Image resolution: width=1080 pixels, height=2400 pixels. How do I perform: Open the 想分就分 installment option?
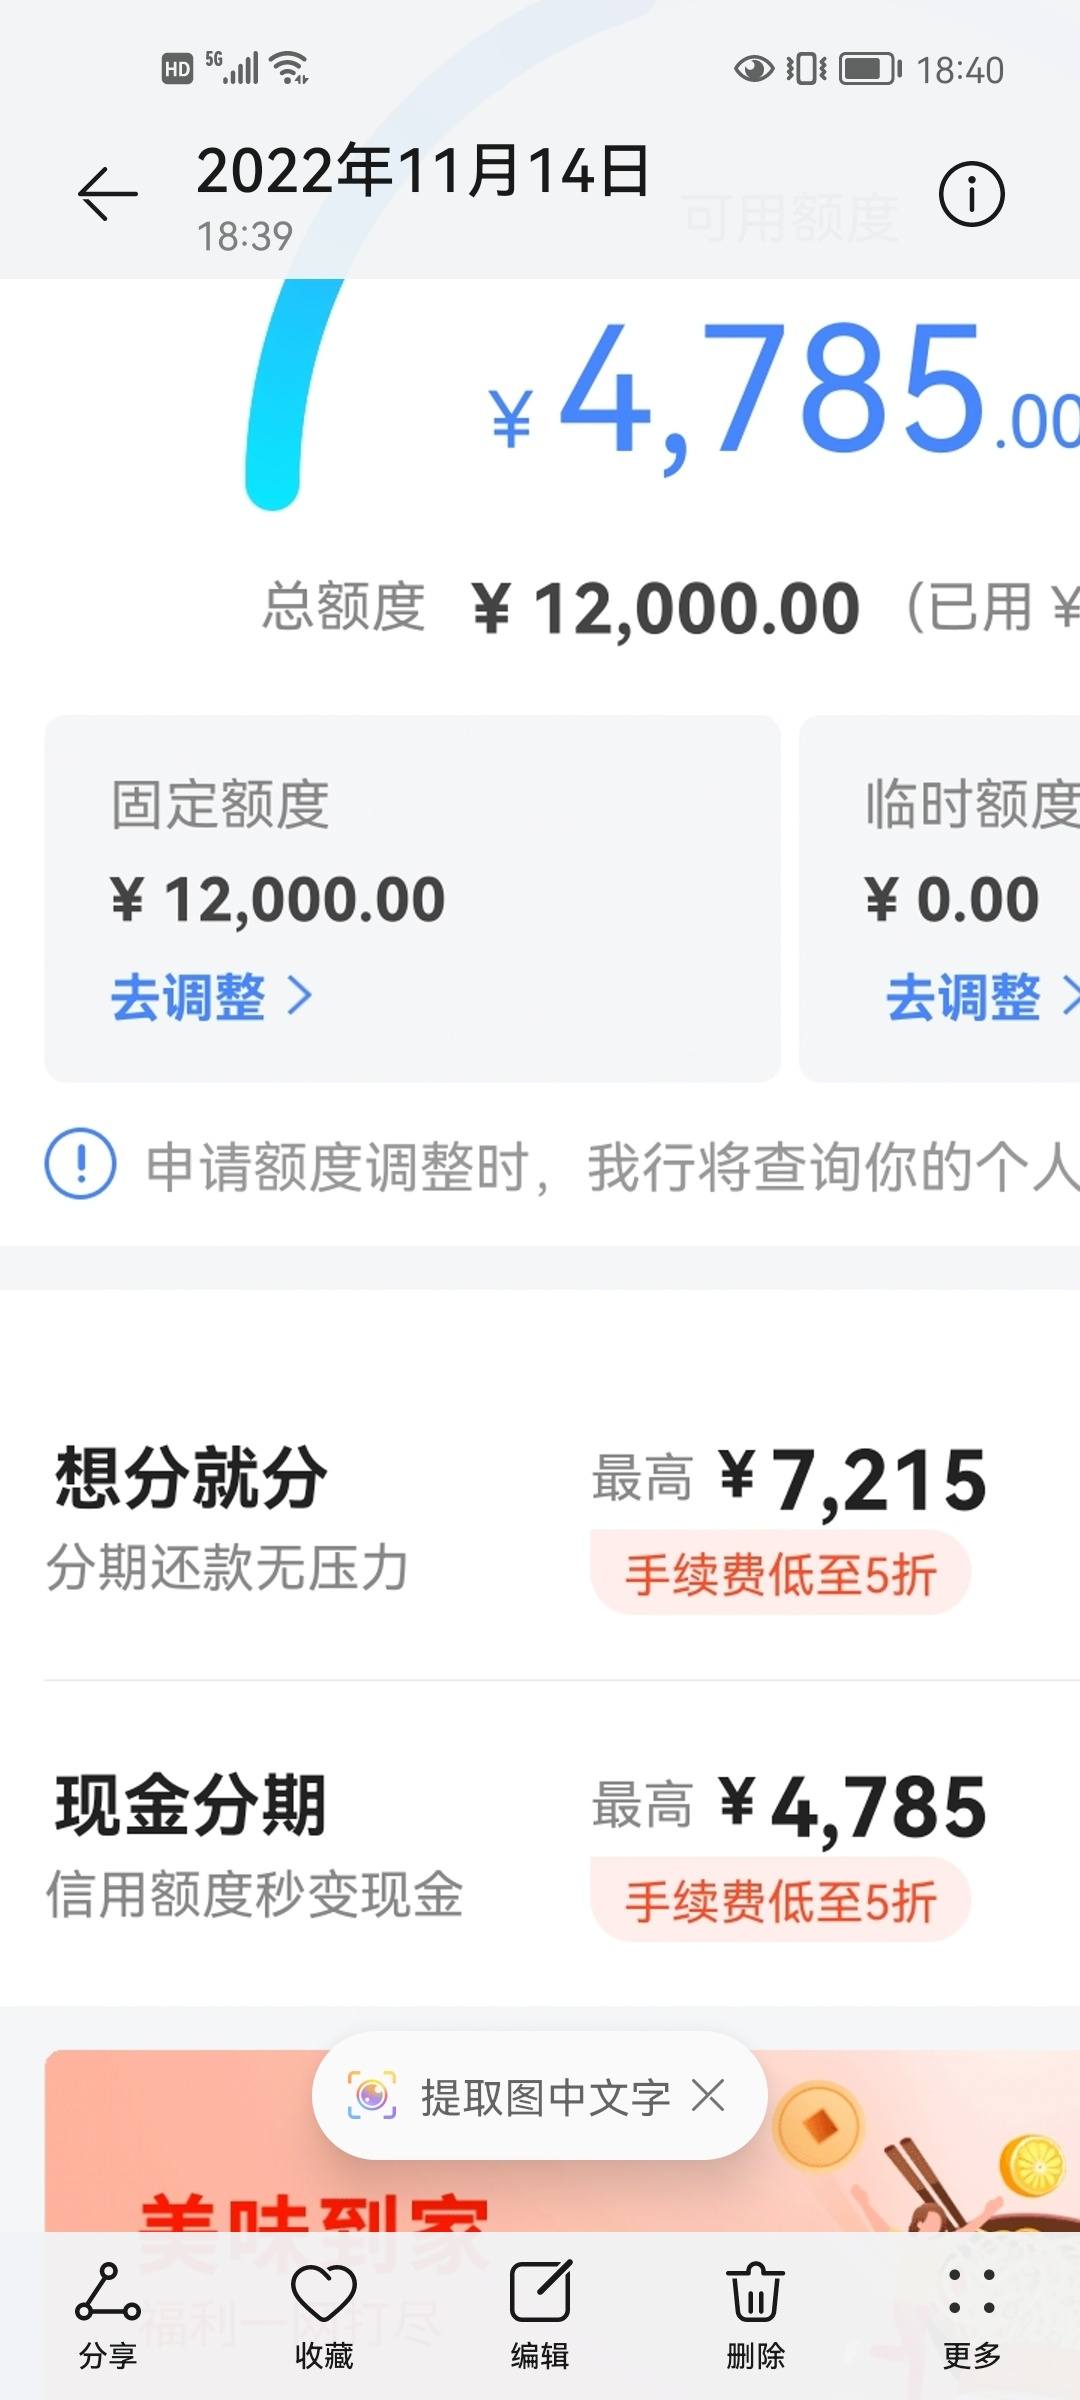(x=540, y=1518)
